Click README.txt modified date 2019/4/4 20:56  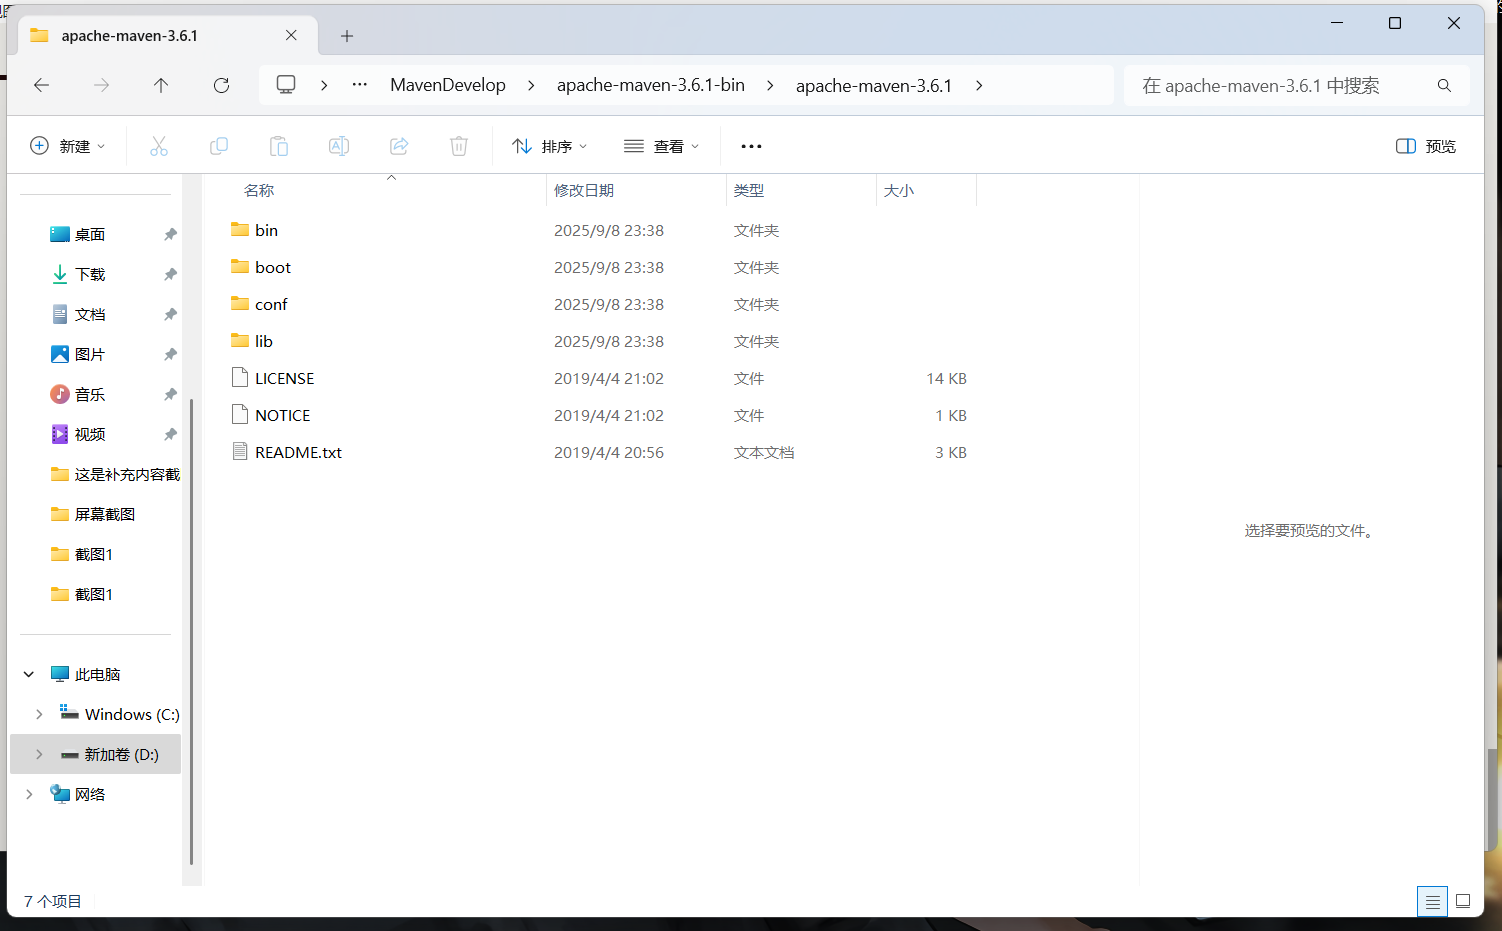(609, 452)
